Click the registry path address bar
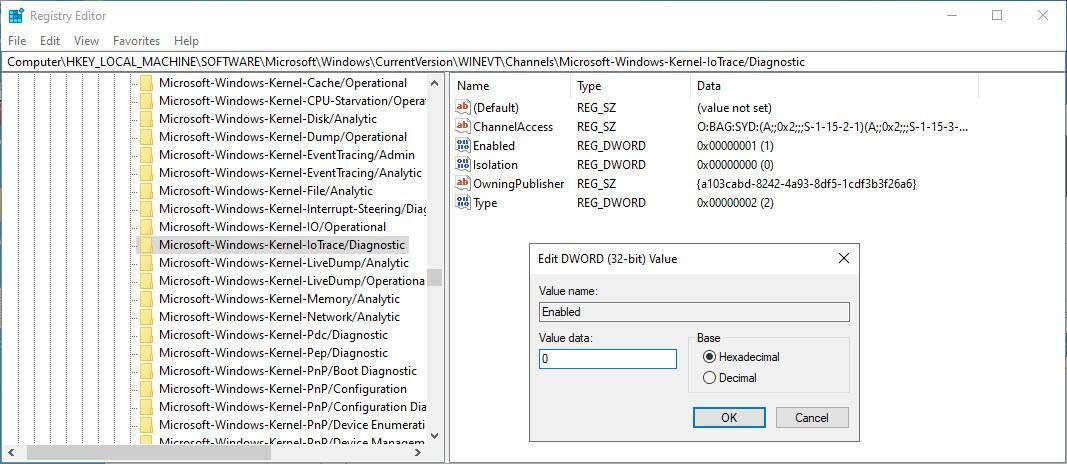This screenshot has height=464, width=1067. click(x=533, y=62)
